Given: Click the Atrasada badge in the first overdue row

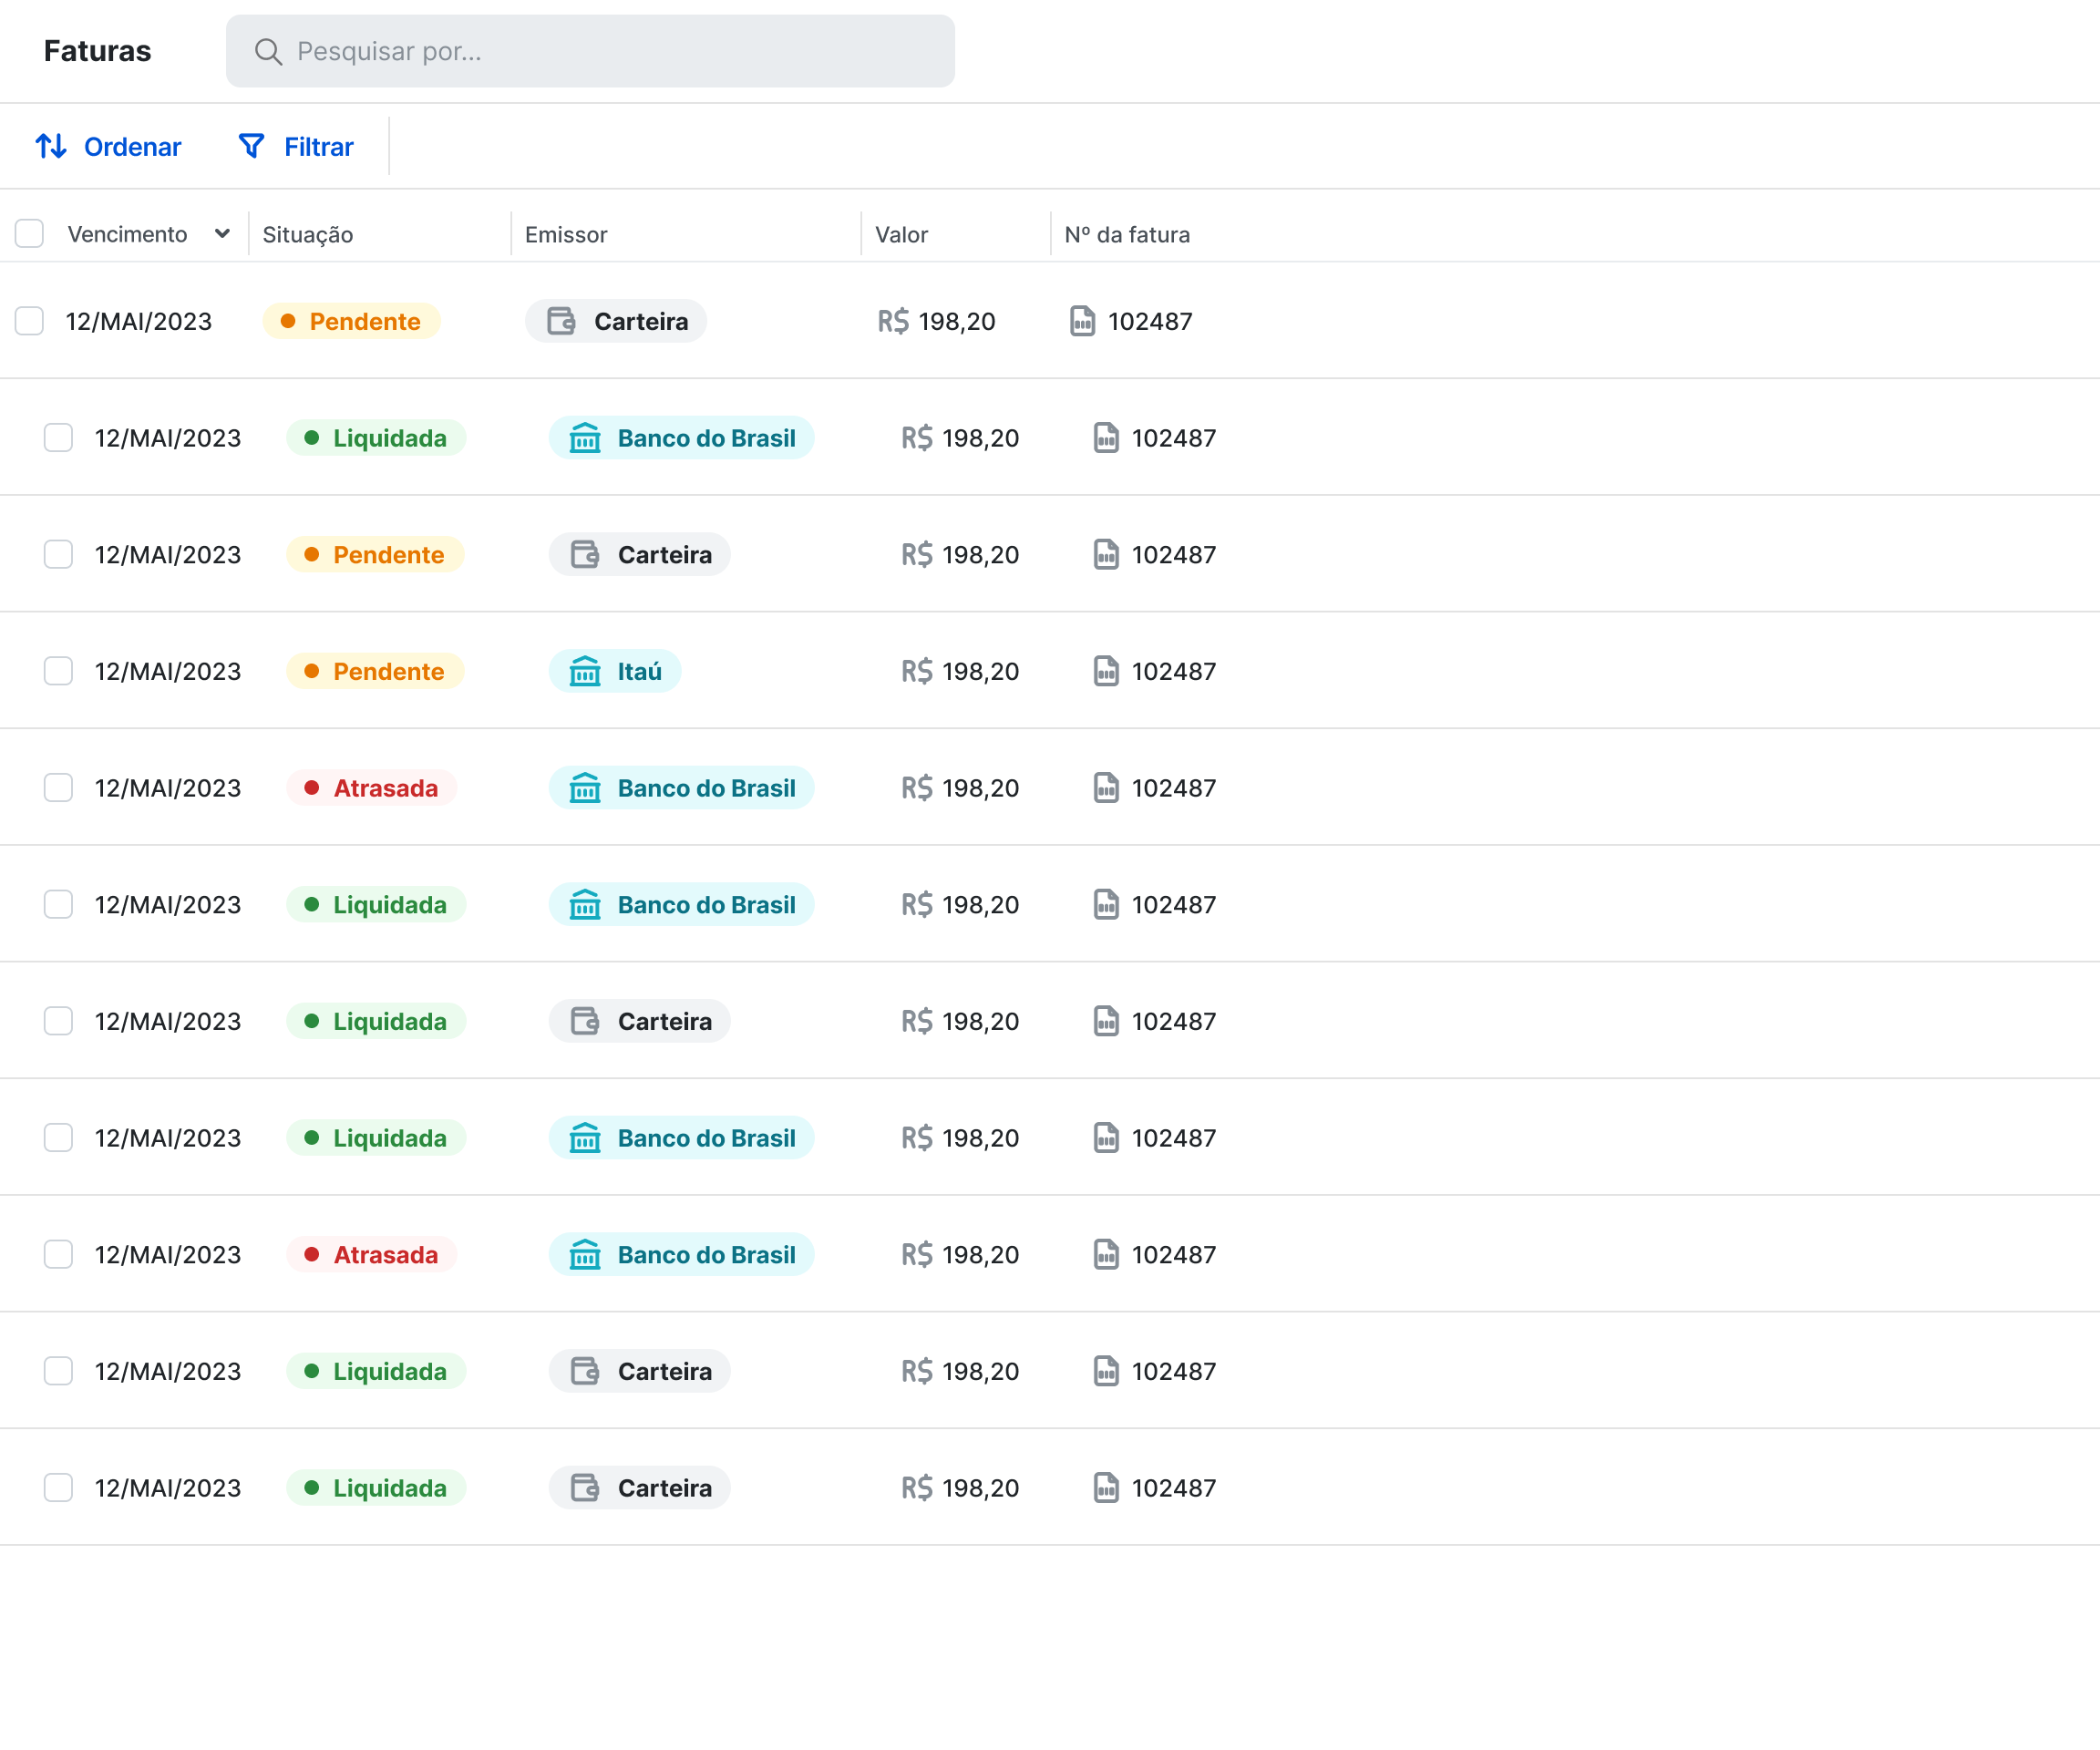Looking at the screenshot, I should tap(371, 788).
